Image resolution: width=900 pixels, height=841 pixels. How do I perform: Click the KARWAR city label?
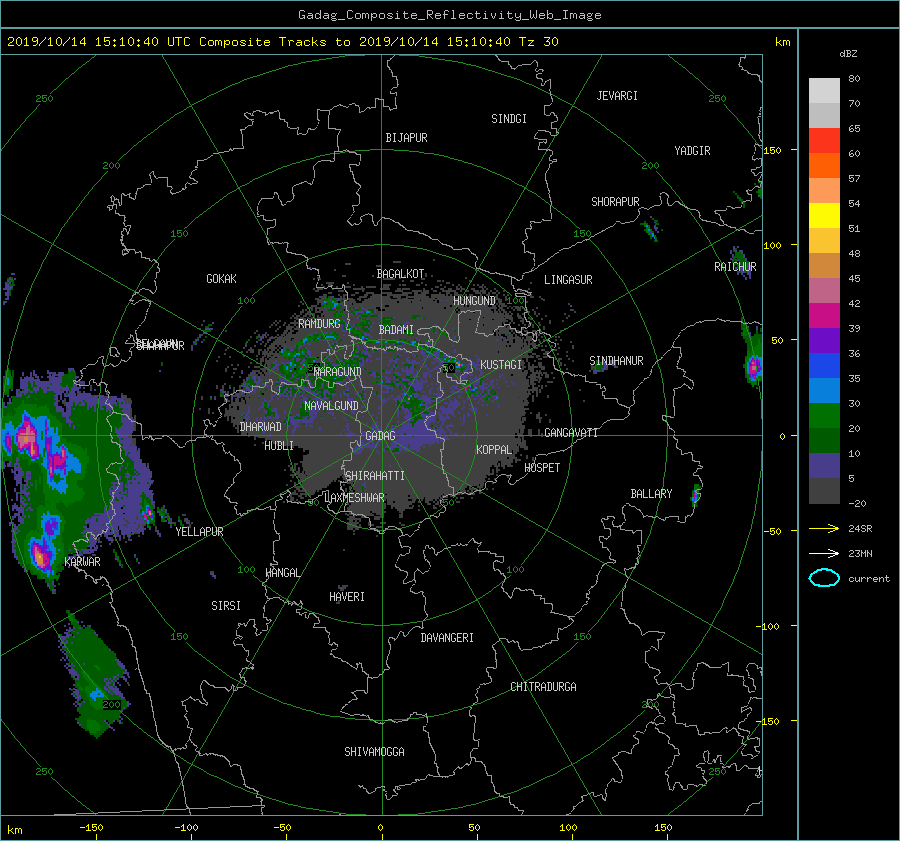(x=83, y=561)
